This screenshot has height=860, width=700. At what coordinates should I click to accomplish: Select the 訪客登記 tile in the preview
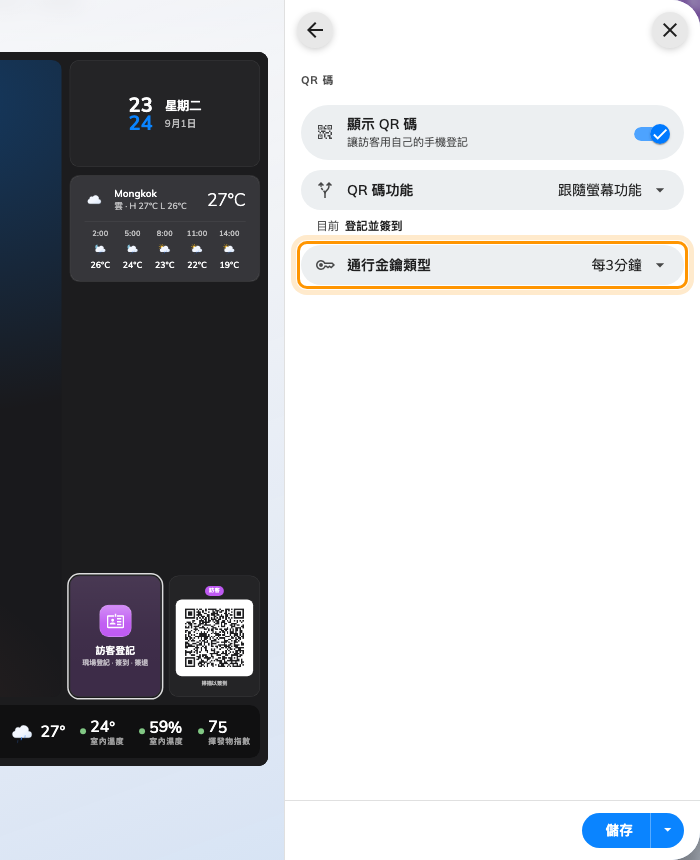pyautogui.click(x=115, y=636)
